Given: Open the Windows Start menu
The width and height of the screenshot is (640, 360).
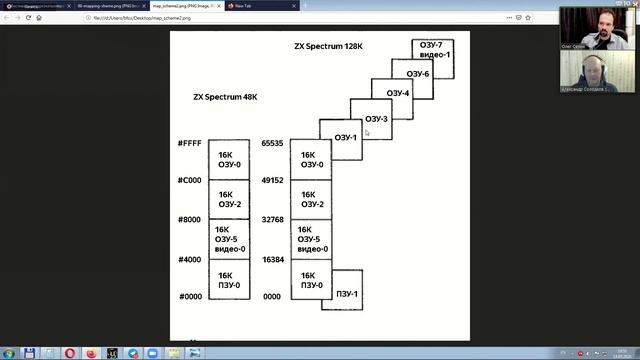Looking at the screenshot, I should (x=8, y=353).
